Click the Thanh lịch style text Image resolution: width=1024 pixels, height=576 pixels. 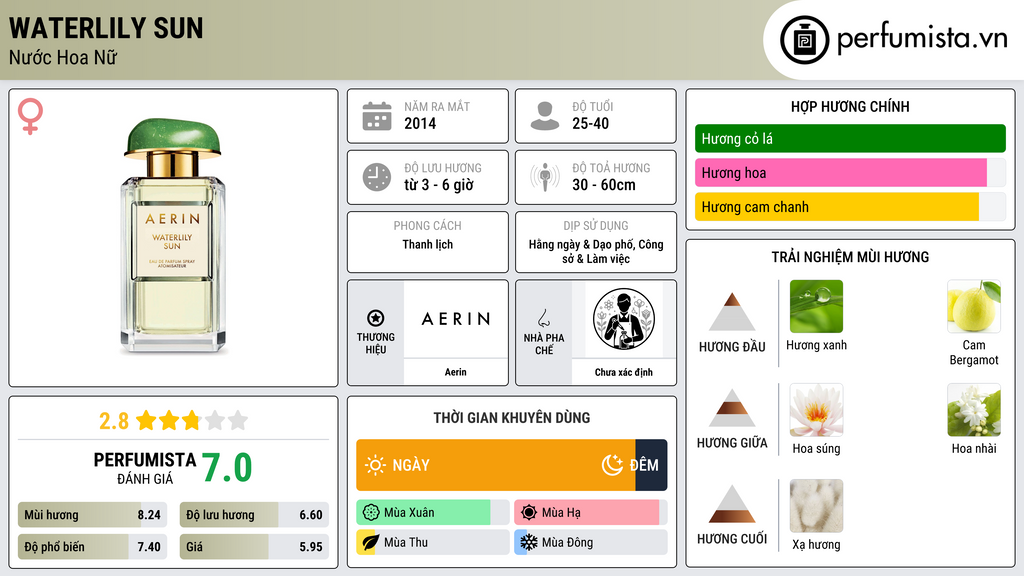(x=428, y=244)
